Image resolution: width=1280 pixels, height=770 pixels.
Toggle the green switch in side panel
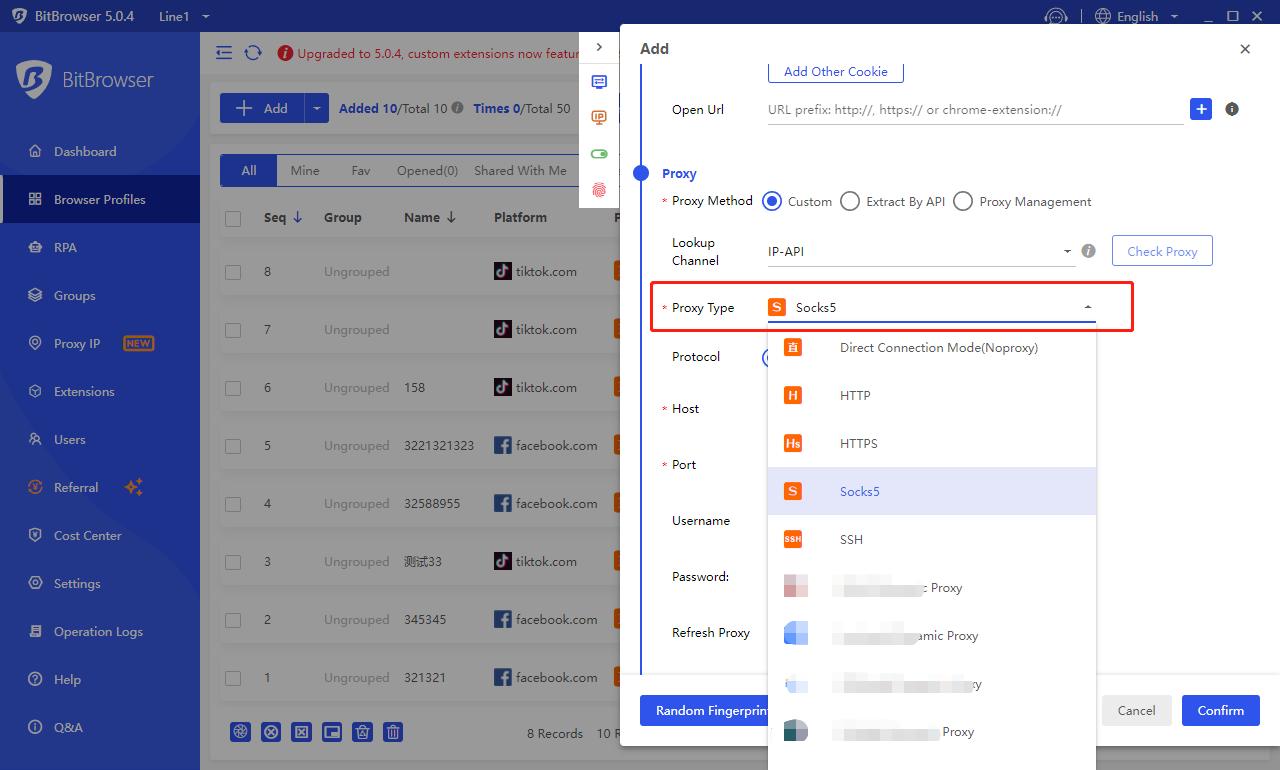click(599, 154)
